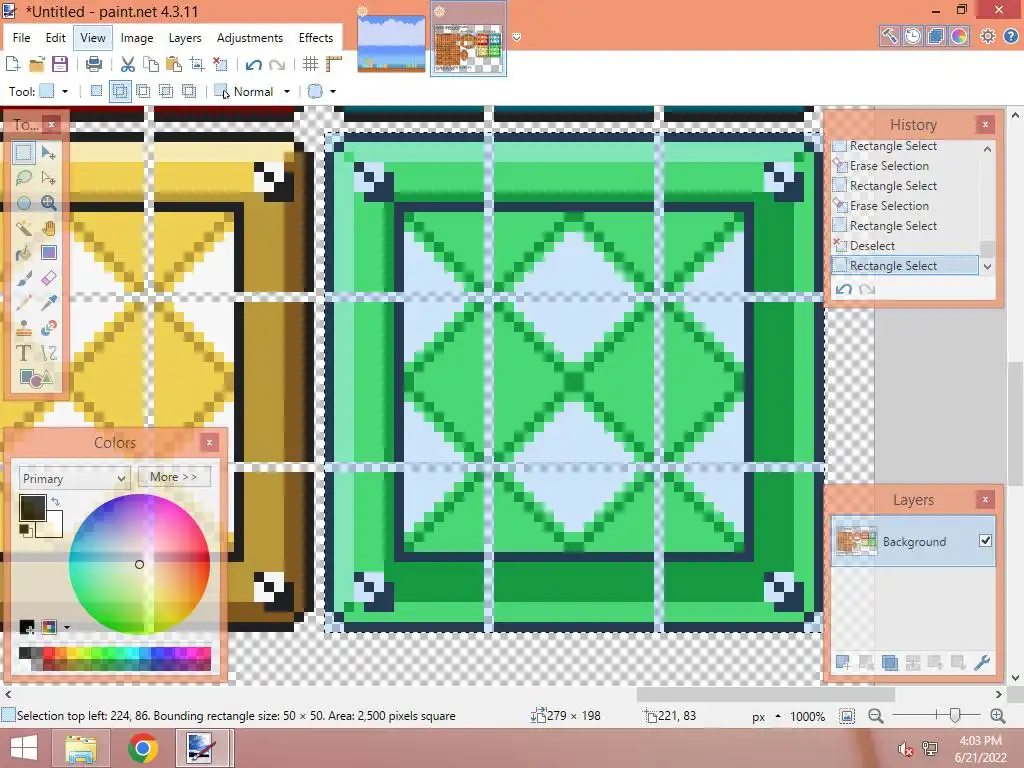The width and height of the screenshot is (1024, 768).
Task: Select the Zoom magnifier tool
Action: (x=48, y=203)
